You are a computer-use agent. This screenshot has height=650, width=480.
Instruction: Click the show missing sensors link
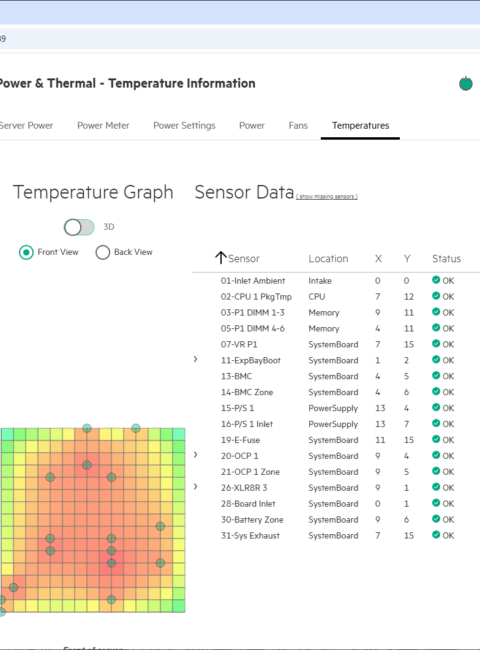327,196
